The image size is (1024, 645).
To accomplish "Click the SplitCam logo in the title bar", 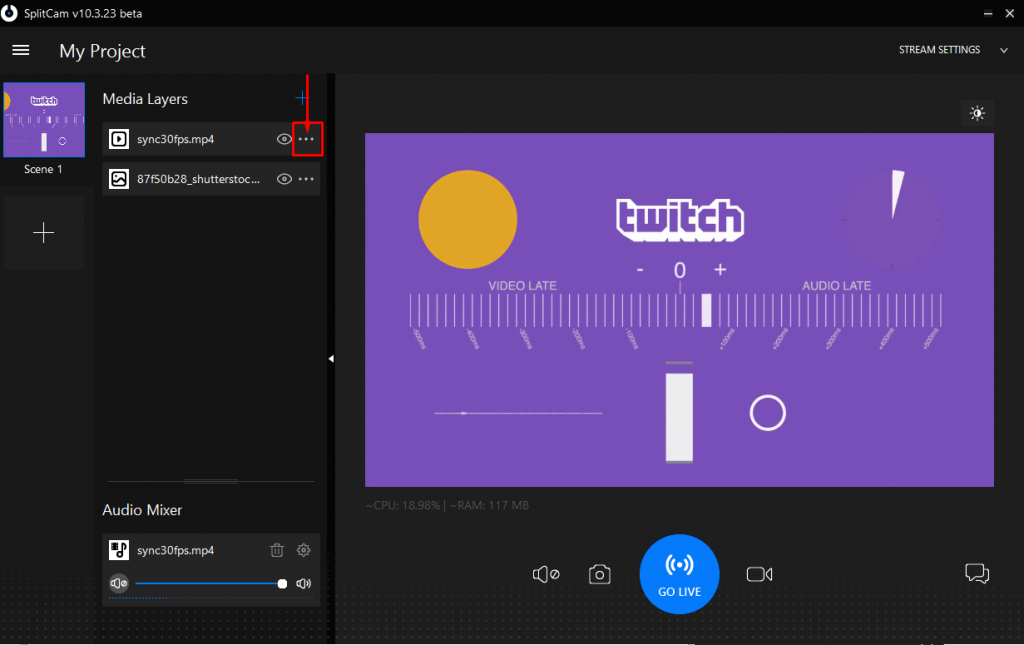I will coord(9,13).
